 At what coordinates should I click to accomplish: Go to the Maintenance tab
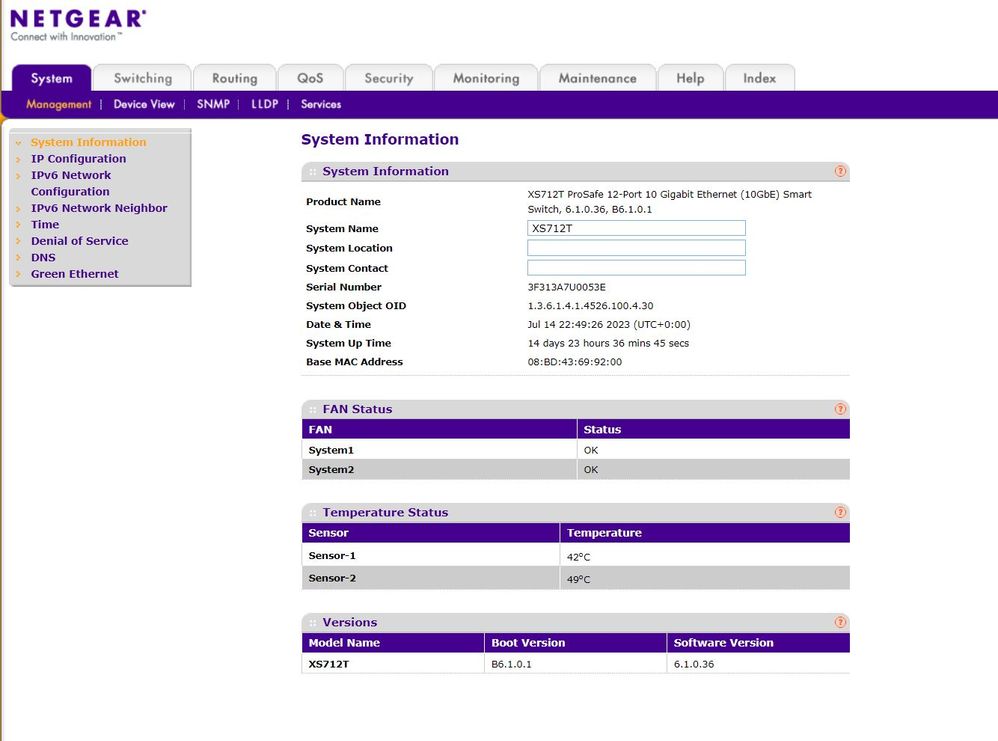click(x=597, y=78)
